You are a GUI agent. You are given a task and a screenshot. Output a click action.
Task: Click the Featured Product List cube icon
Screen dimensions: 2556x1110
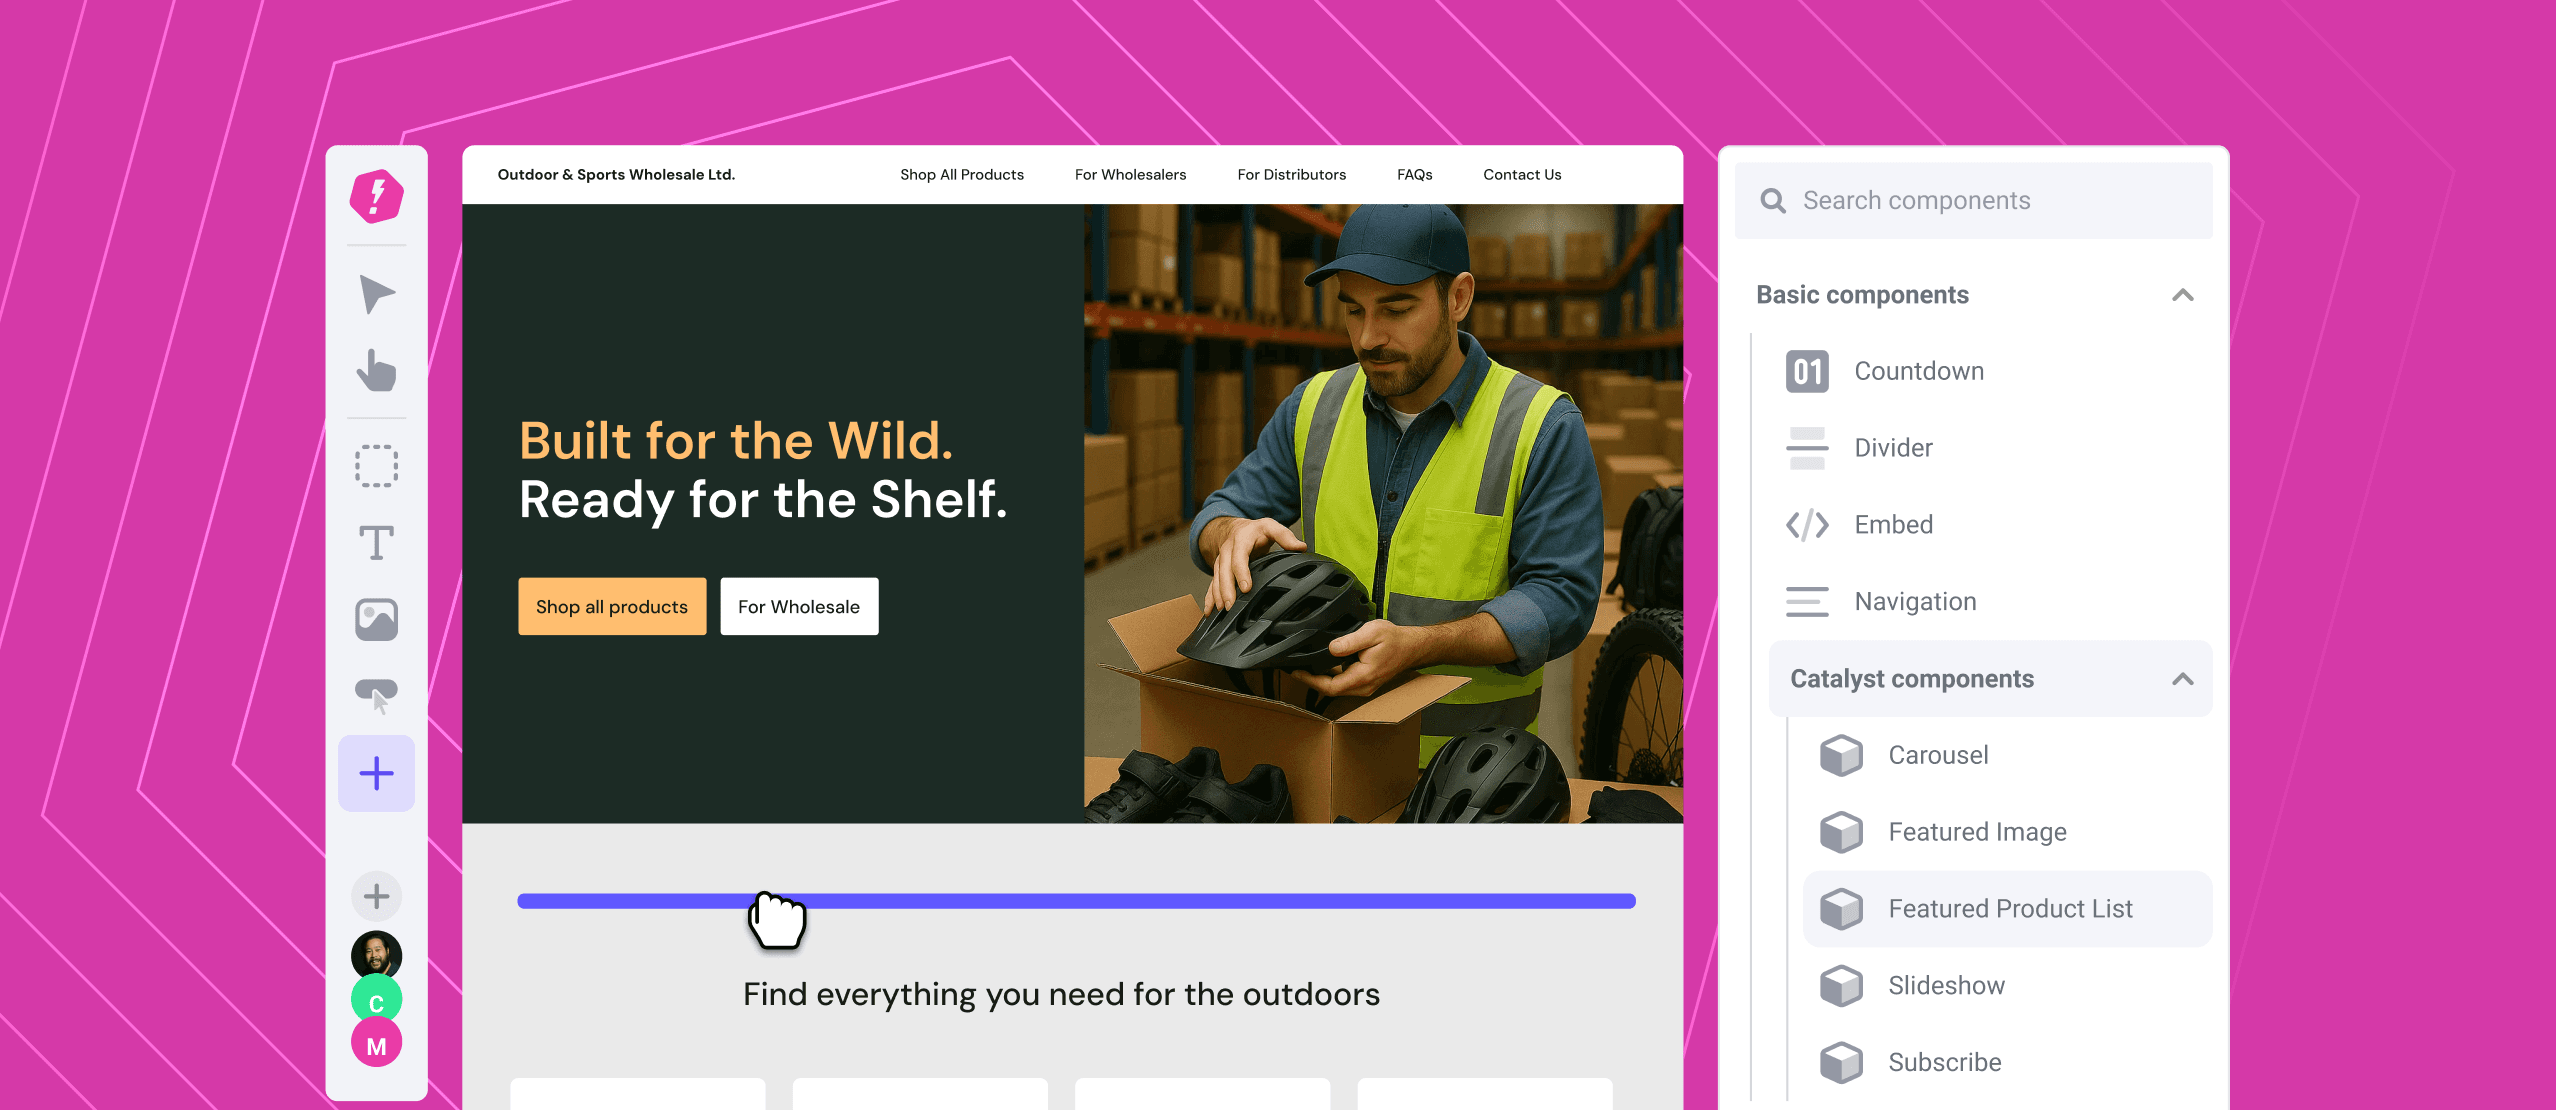click(1841, 909)
